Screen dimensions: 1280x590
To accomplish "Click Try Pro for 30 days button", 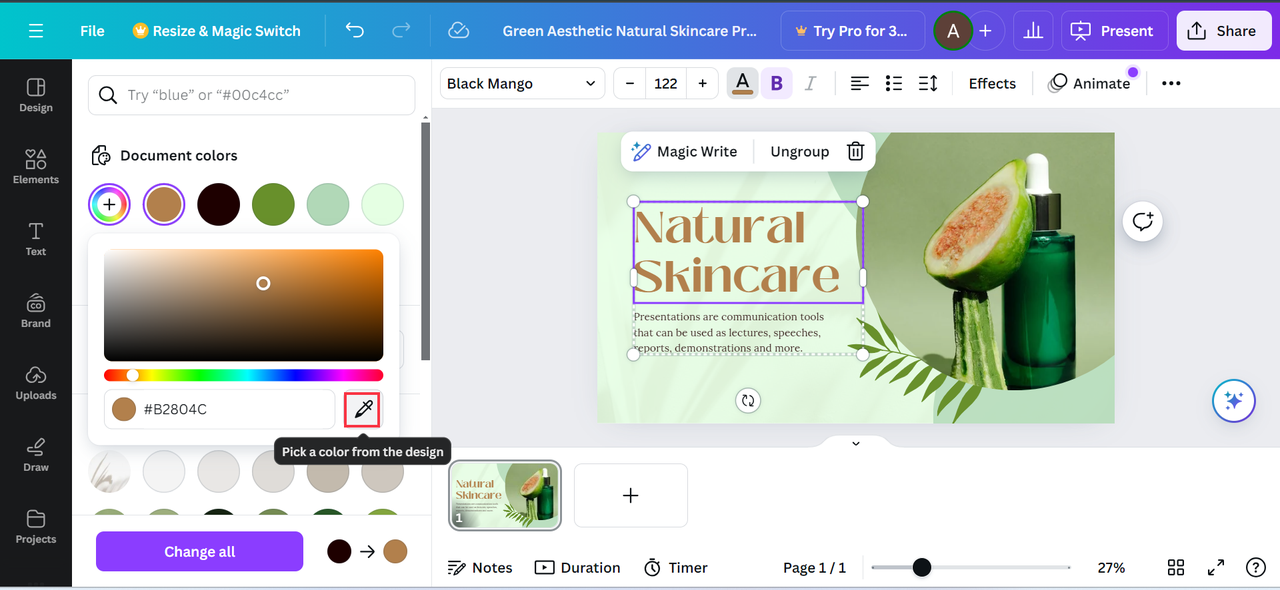I will 851,31.
